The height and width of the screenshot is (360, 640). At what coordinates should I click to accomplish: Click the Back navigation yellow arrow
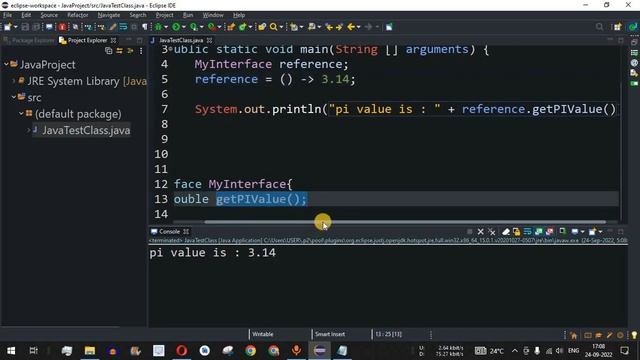(x=351, y=27)
